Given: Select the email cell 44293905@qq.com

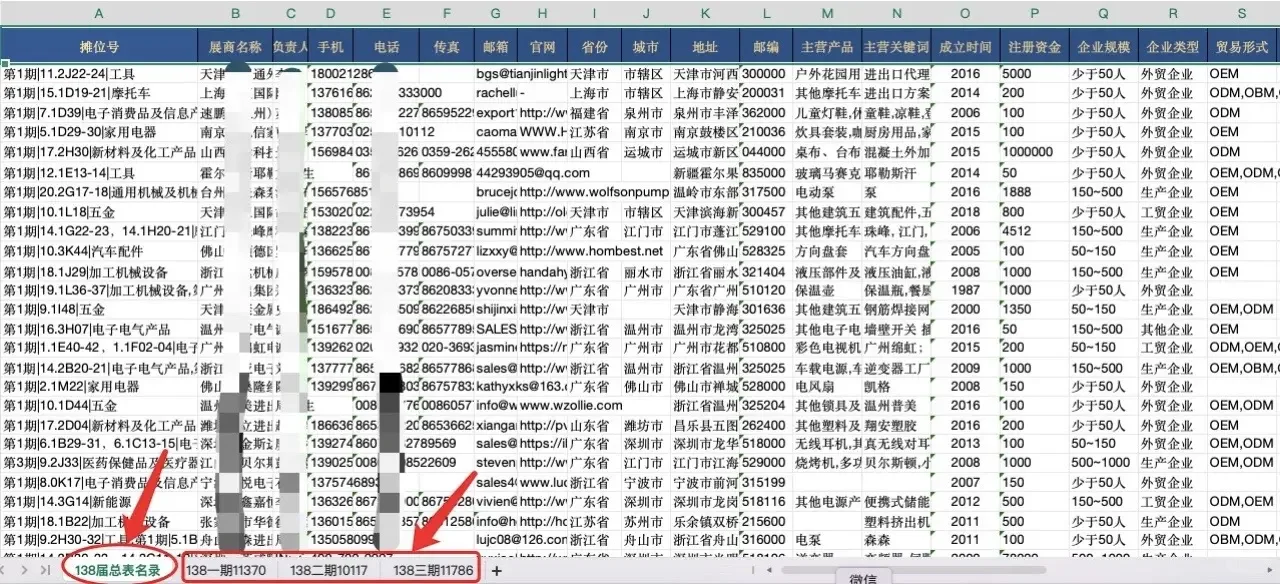Looking at the screenshot, I should tap(533, 172).
